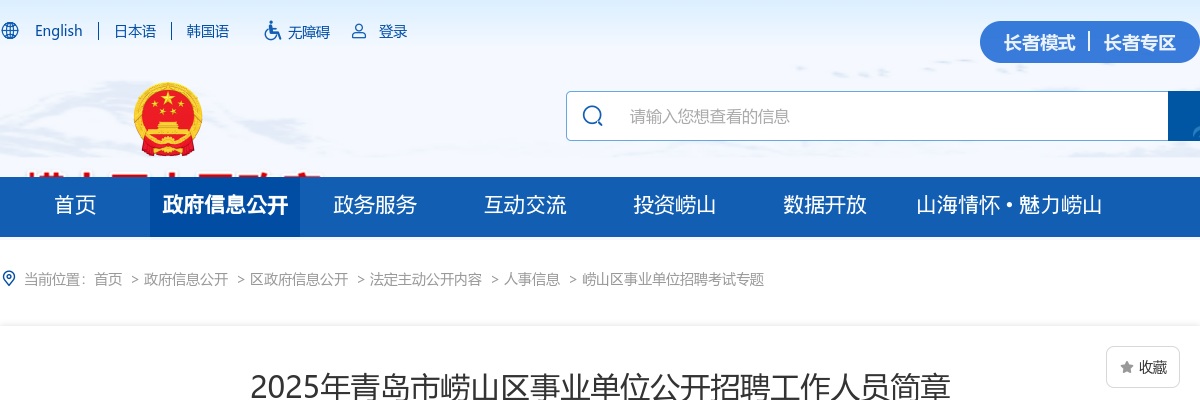Viewport: 1200px width, 400px height.
Task: Click the user login icon
Action: [x=359, y=31]
